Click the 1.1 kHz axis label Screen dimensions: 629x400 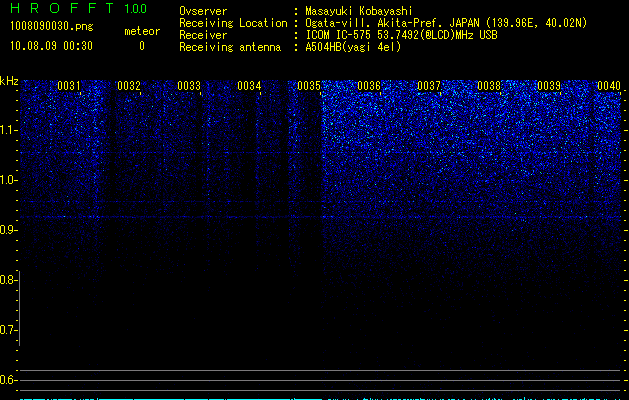click(8, 130)
